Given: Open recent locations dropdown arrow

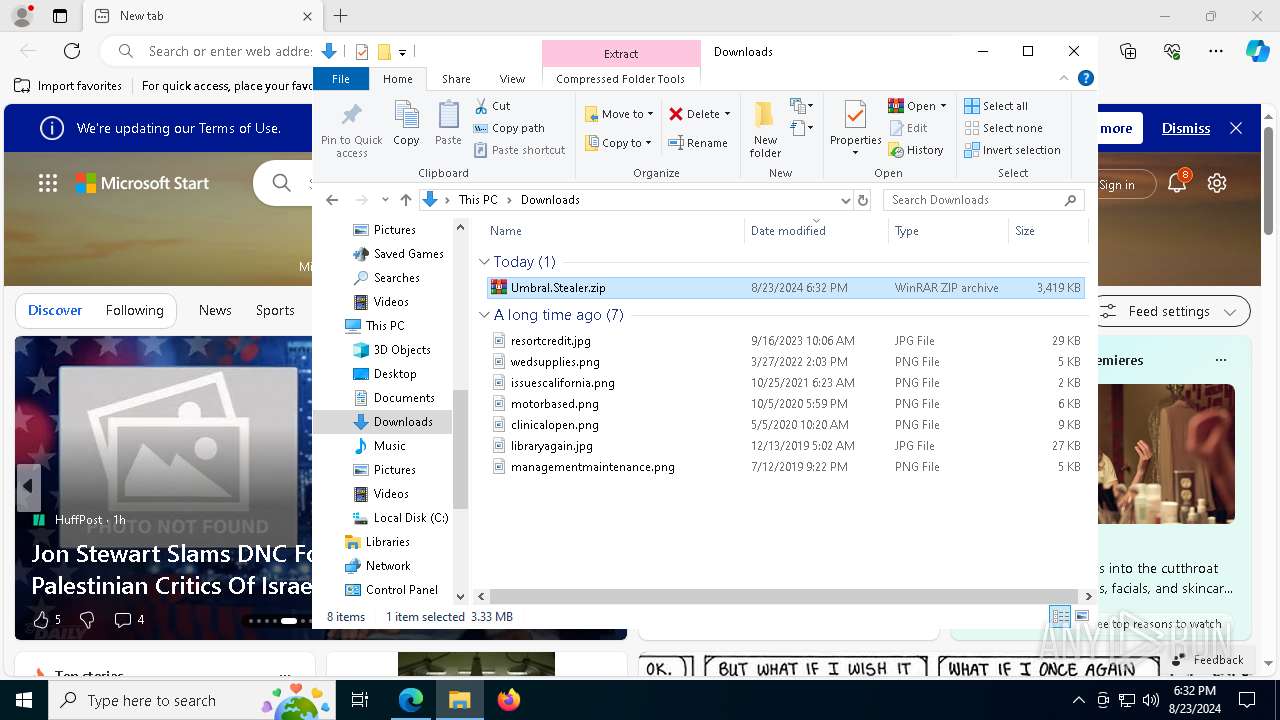Looking at the screenshot, I should coord(385,200).
